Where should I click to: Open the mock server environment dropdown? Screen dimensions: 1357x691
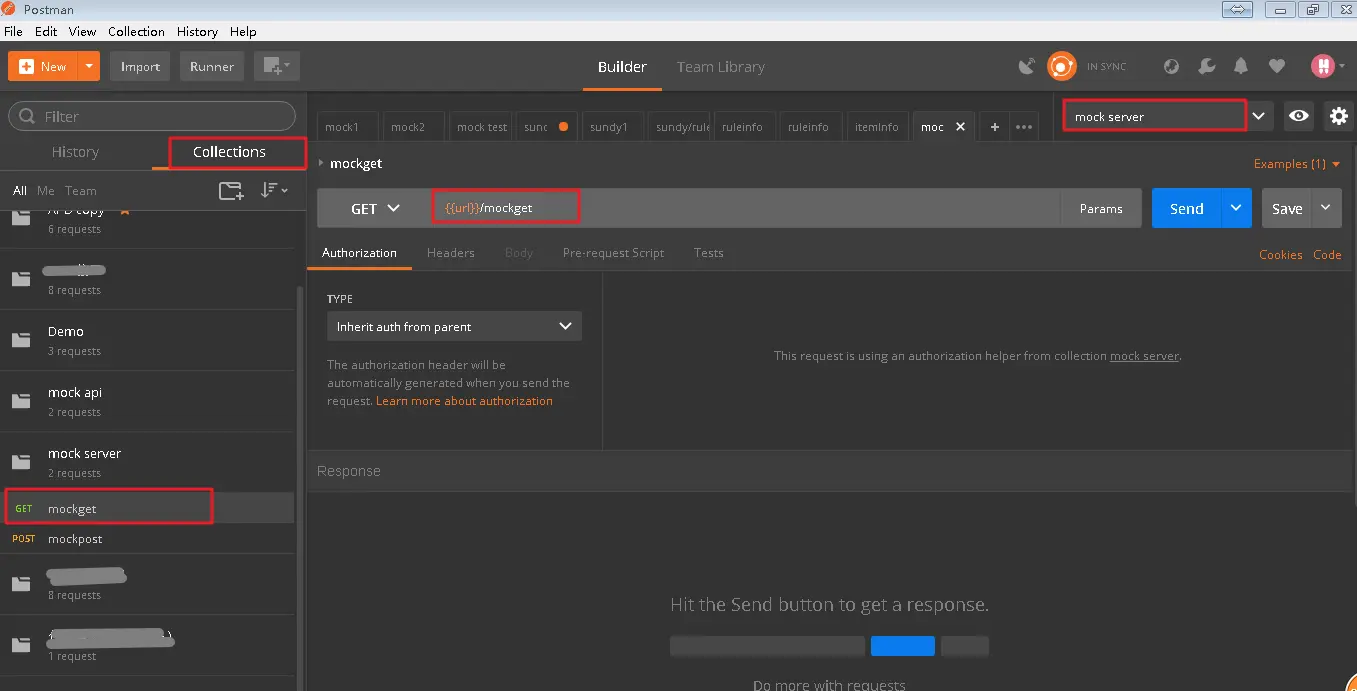tap(1167, 117)
